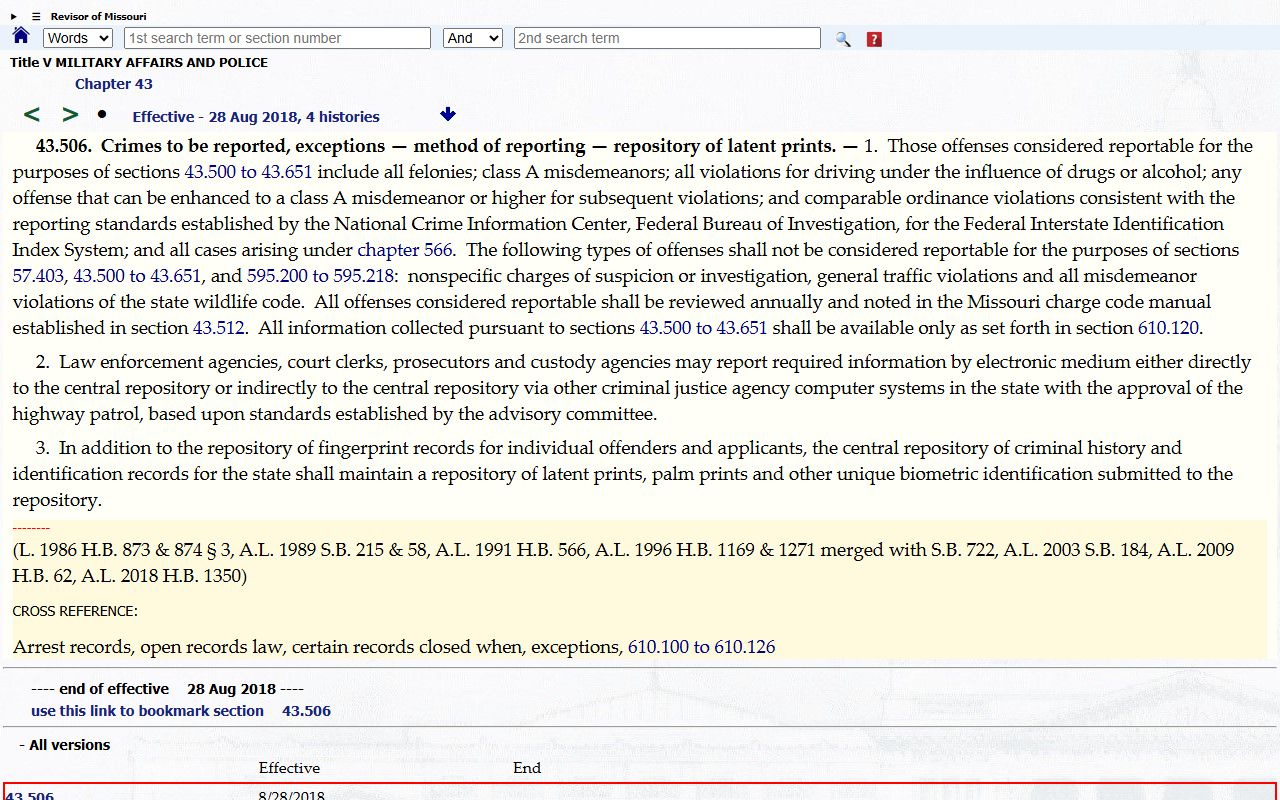Click the end of effective 28 Aug 2018 text

point(167,689)
